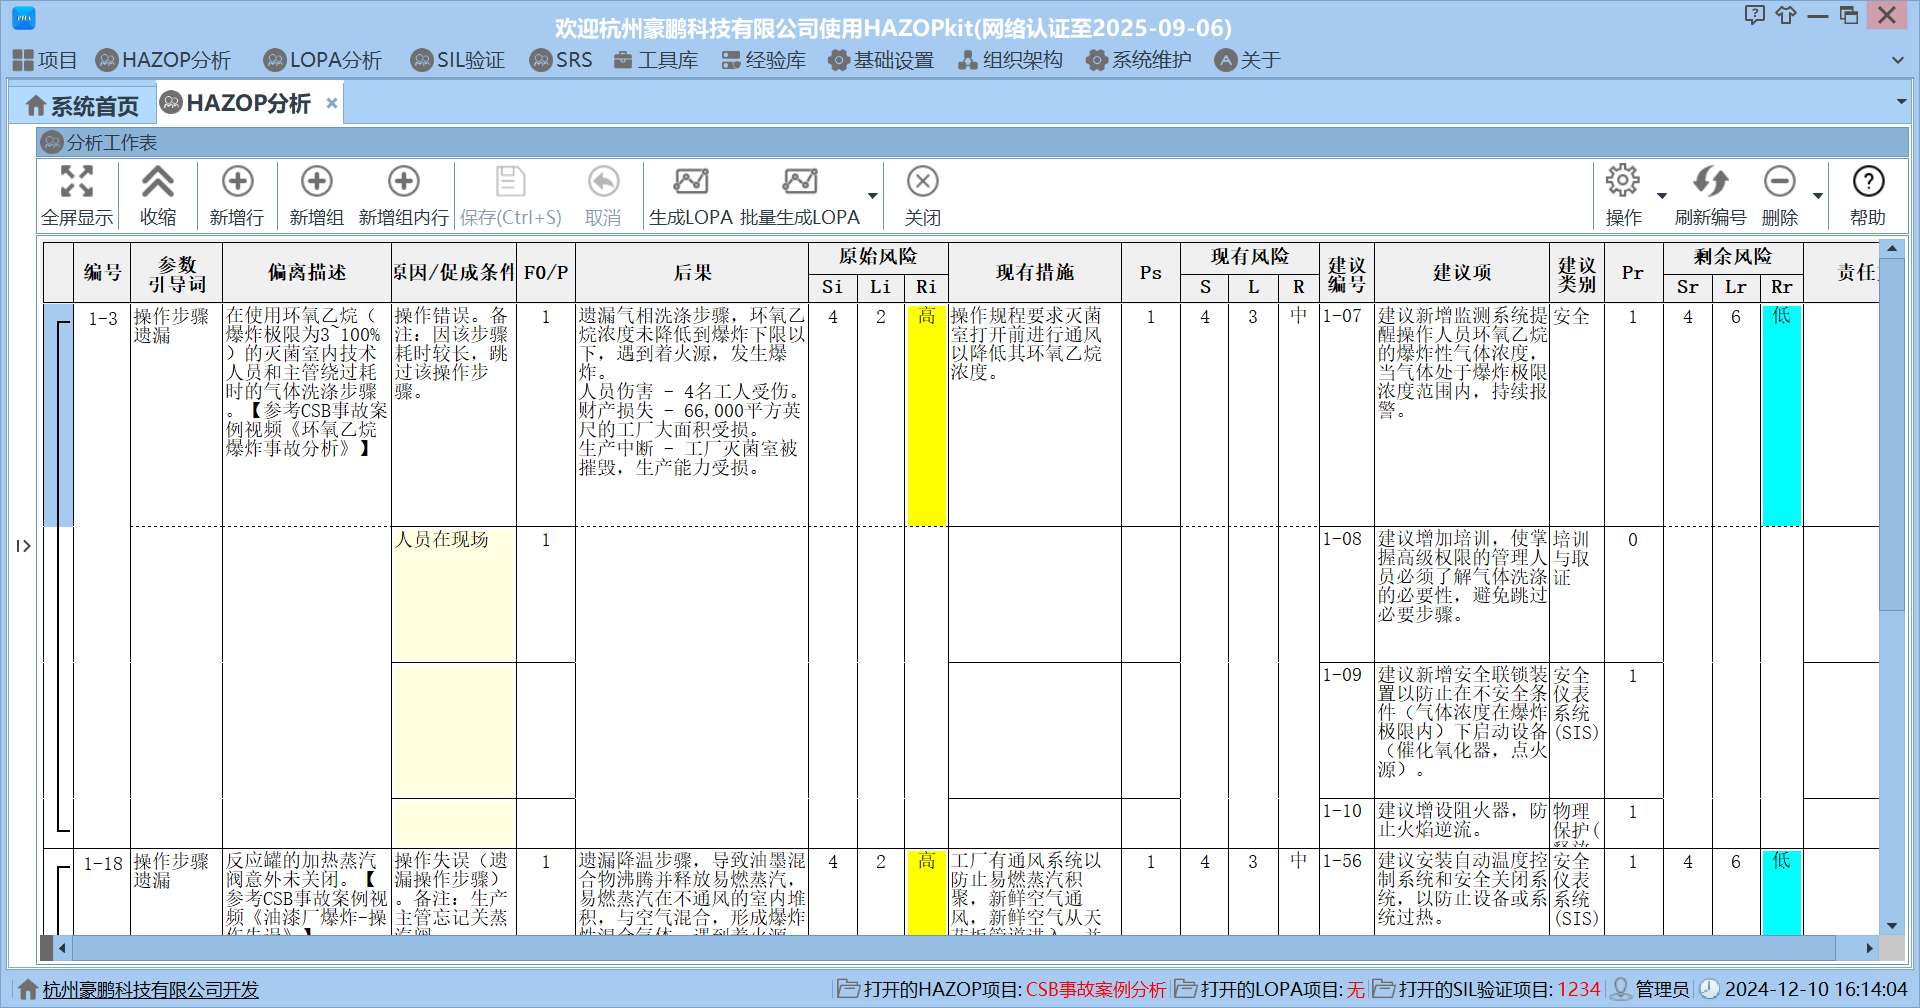Viewport: 1920px width, 1008px height.
Task: Click the horizontal scrollbar left arrow
Action: [x=62, y=948]
